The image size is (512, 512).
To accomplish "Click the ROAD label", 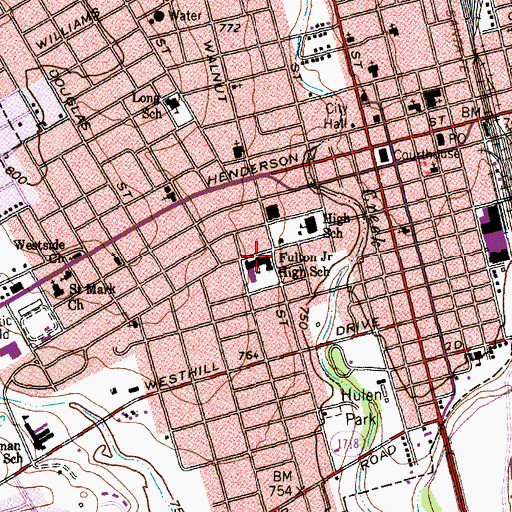I will click(379, 457).
